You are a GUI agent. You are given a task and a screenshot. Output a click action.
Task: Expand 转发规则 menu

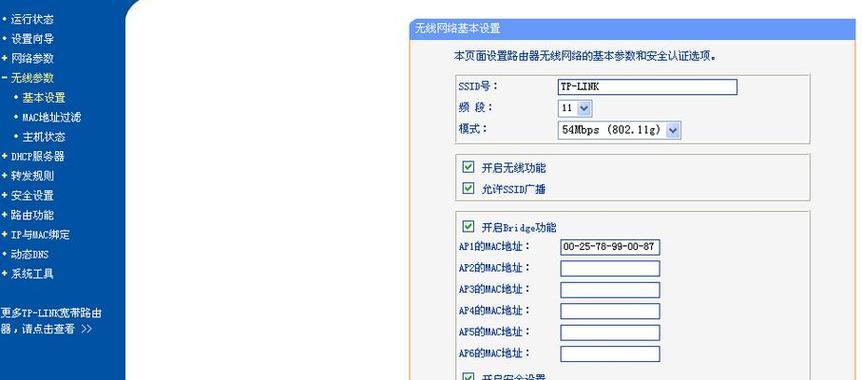click(x=32, y=176)
